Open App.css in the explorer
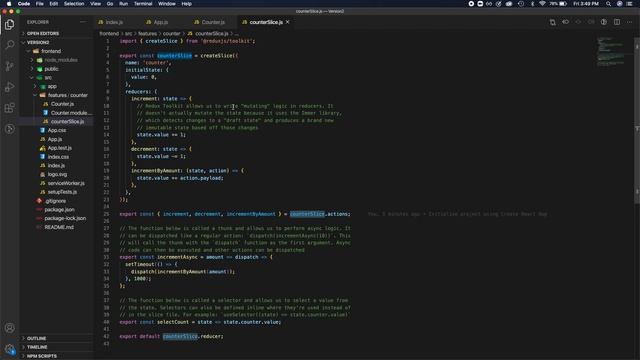This screenshot has width=640, height=360. 56,130
